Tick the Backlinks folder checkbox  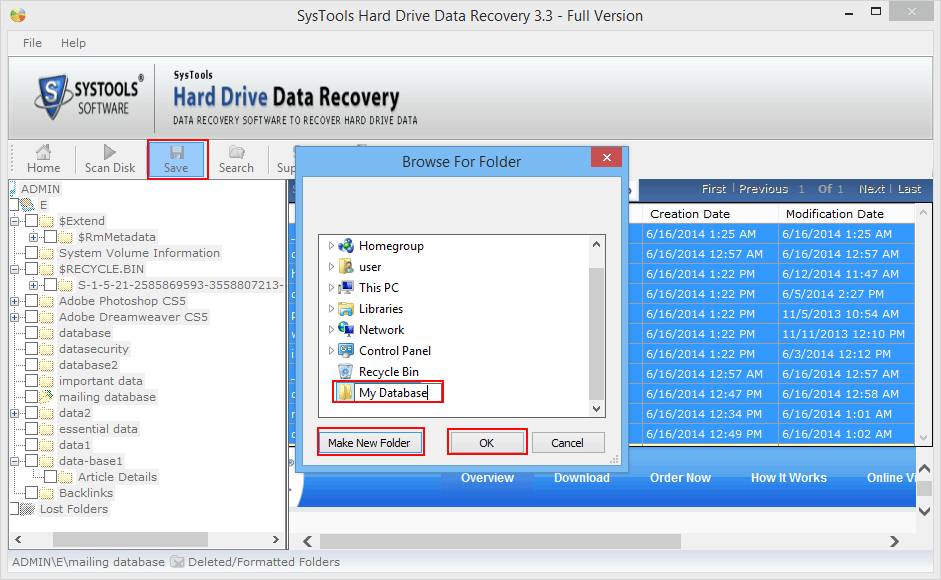point(32,493)
